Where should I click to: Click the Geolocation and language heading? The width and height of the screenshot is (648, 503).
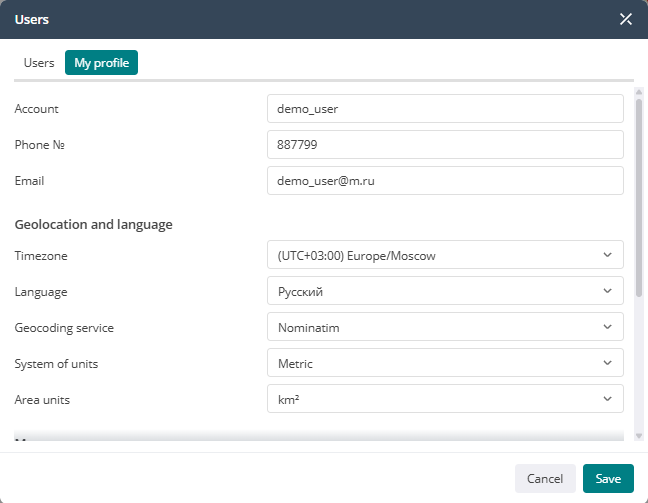(x=93, y=224)
